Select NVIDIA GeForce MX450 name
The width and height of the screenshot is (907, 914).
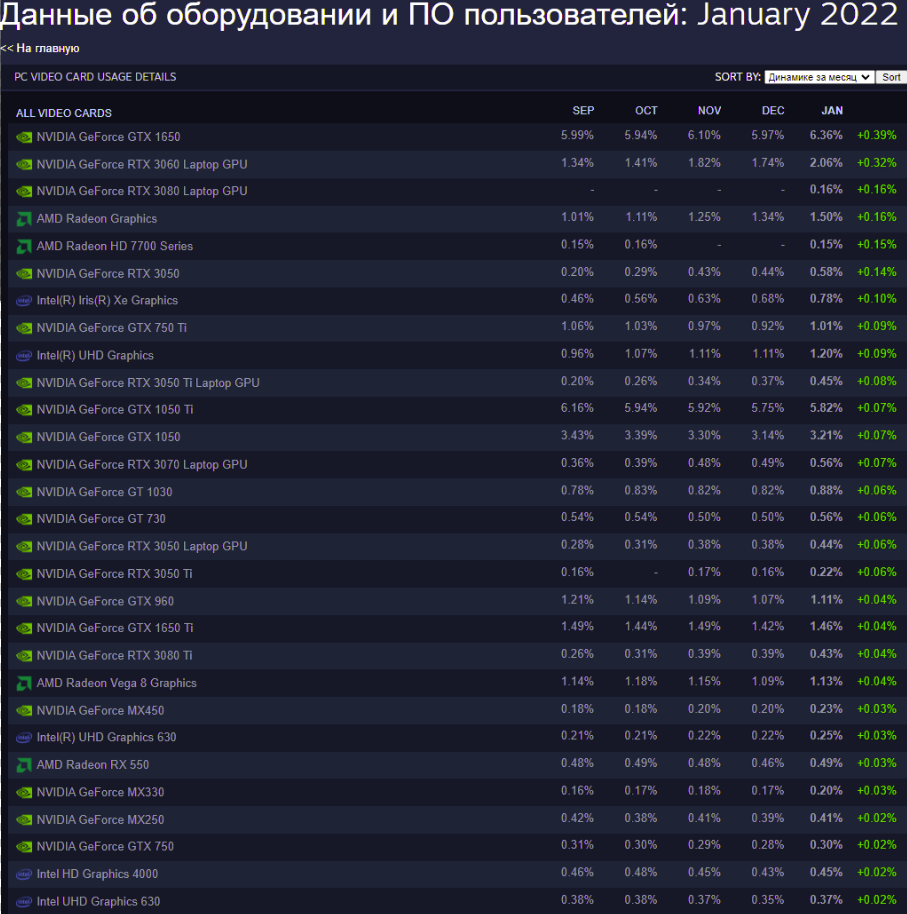point(100,710)
